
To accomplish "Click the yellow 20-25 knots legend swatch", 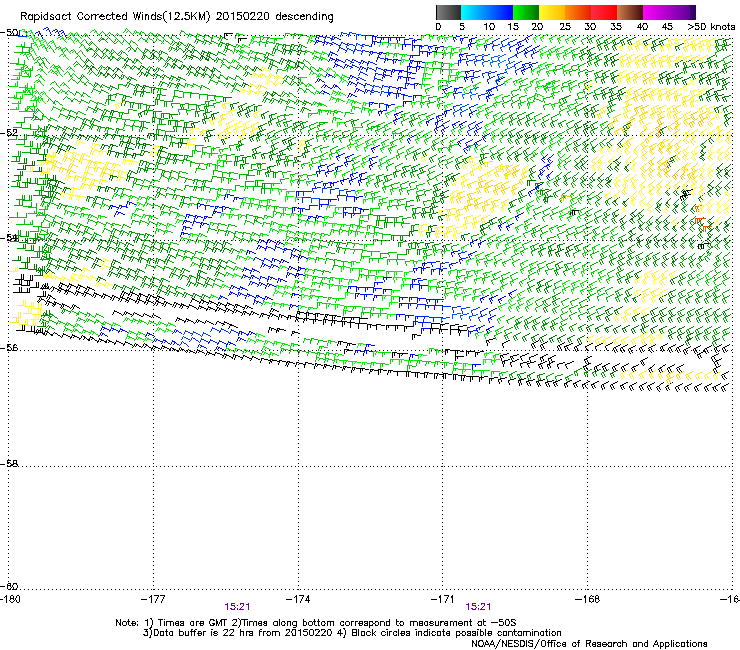I will pos(552,12).
